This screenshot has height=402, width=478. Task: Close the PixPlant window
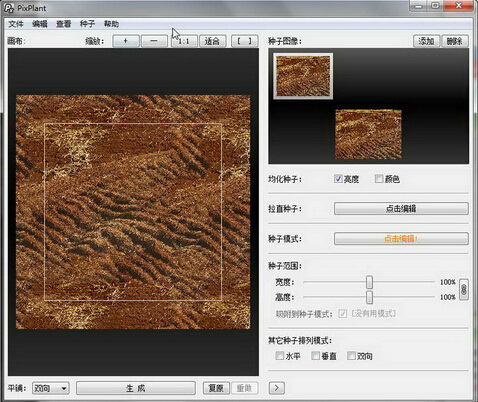click(x=459, y=6)
